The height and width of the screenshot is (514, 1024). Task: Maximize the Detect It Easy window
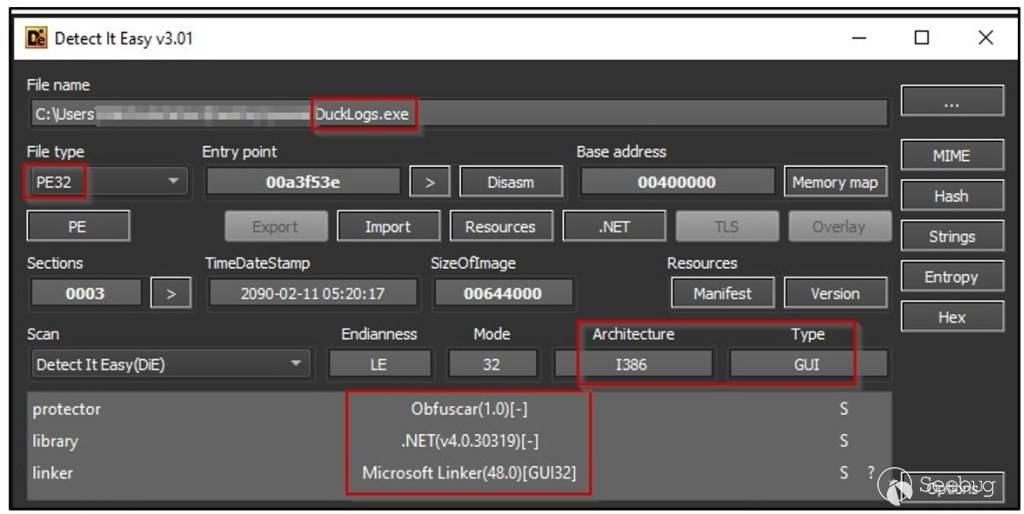pyautogui.click(x=921, y=38)
